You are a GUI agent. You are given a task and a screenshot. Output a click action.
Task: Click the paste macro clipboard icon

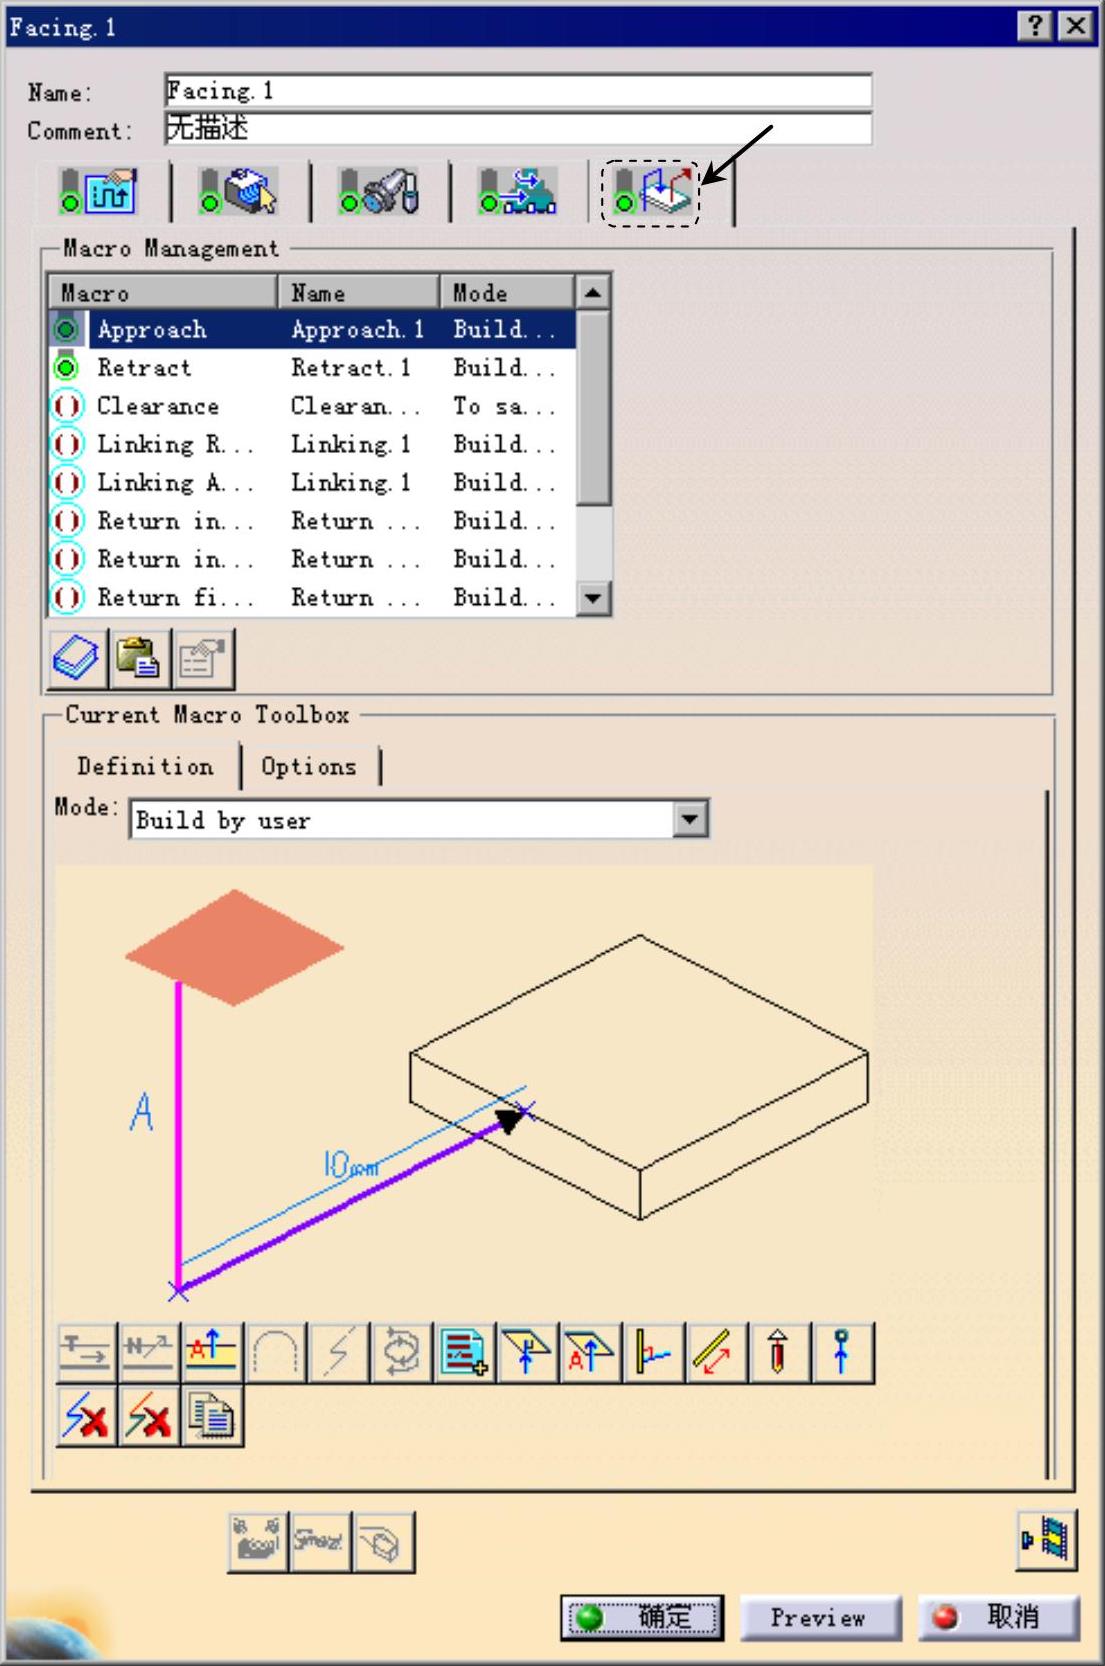(139, 659)
